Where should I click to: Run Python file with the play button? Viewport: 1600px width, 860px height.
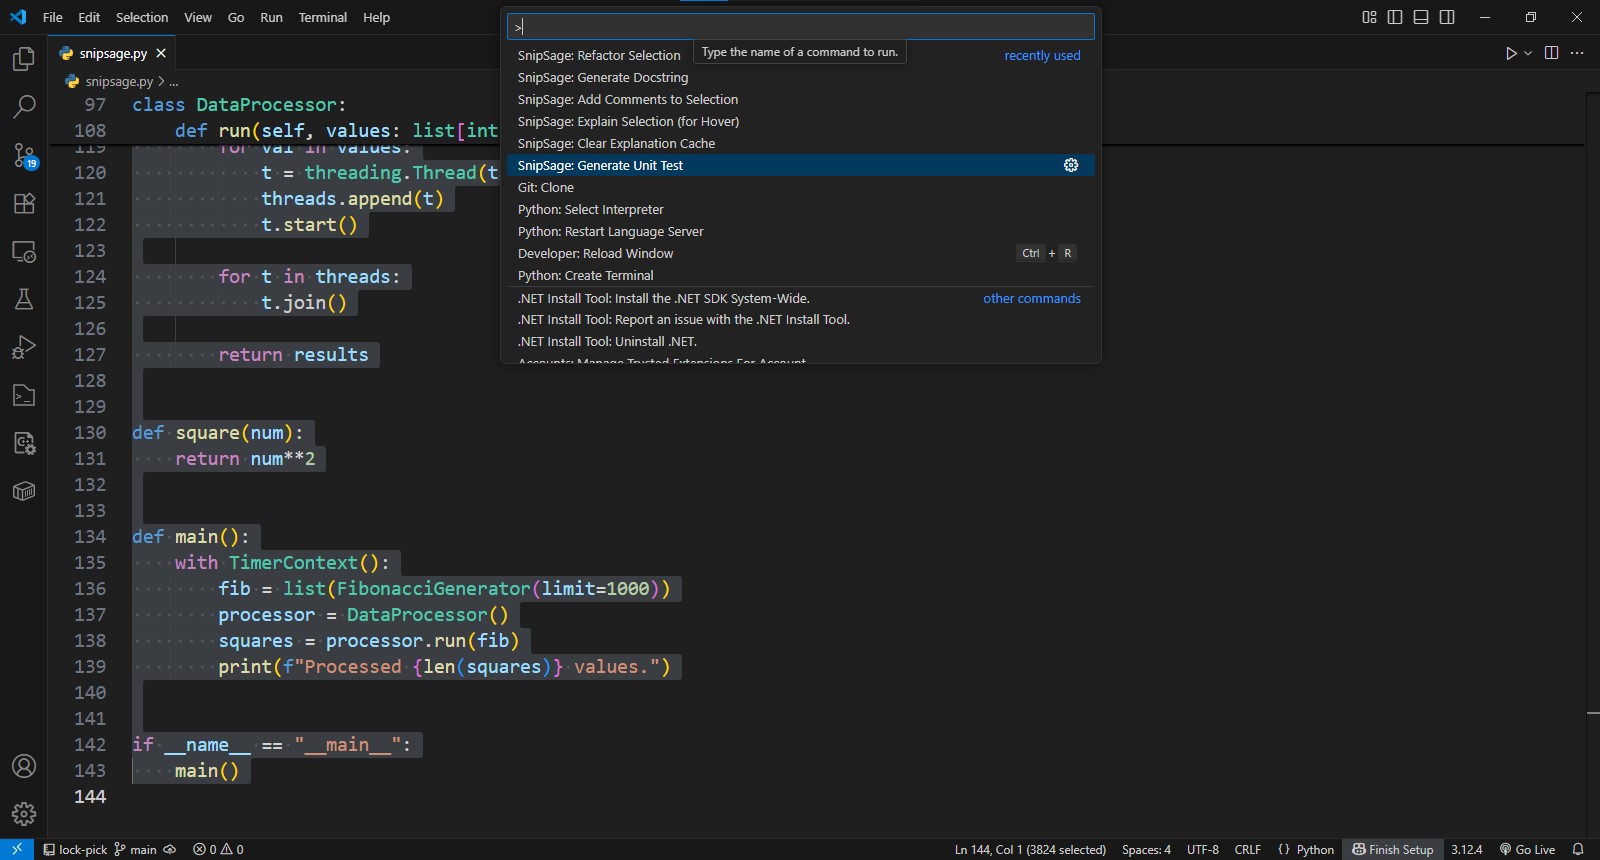pos(1511,53)
